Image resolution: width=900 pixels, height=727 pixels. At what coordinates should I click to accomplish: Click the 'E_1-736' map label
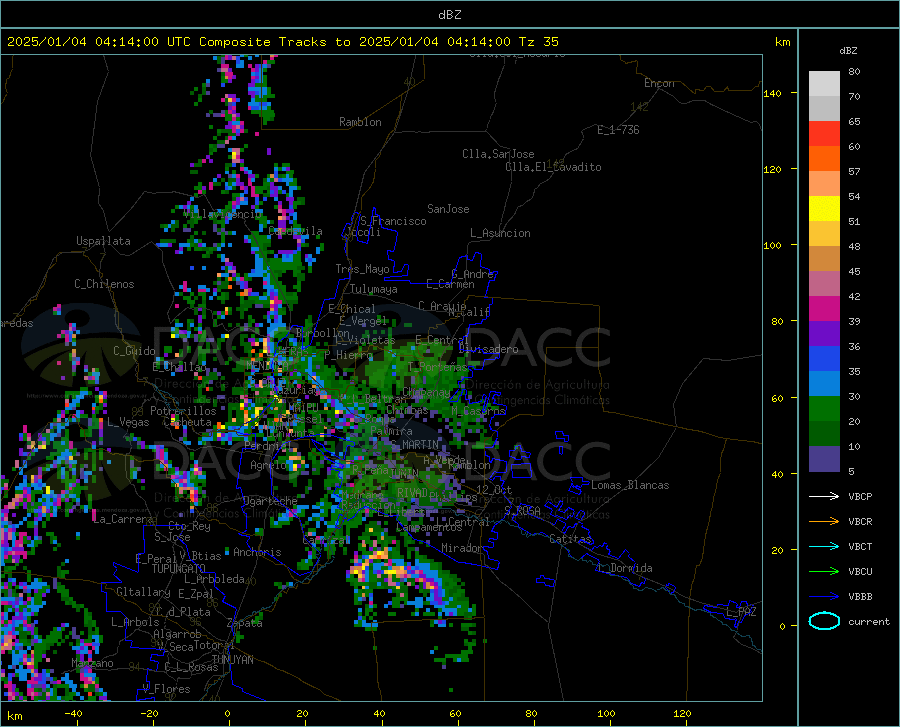[x=618, y=130]
